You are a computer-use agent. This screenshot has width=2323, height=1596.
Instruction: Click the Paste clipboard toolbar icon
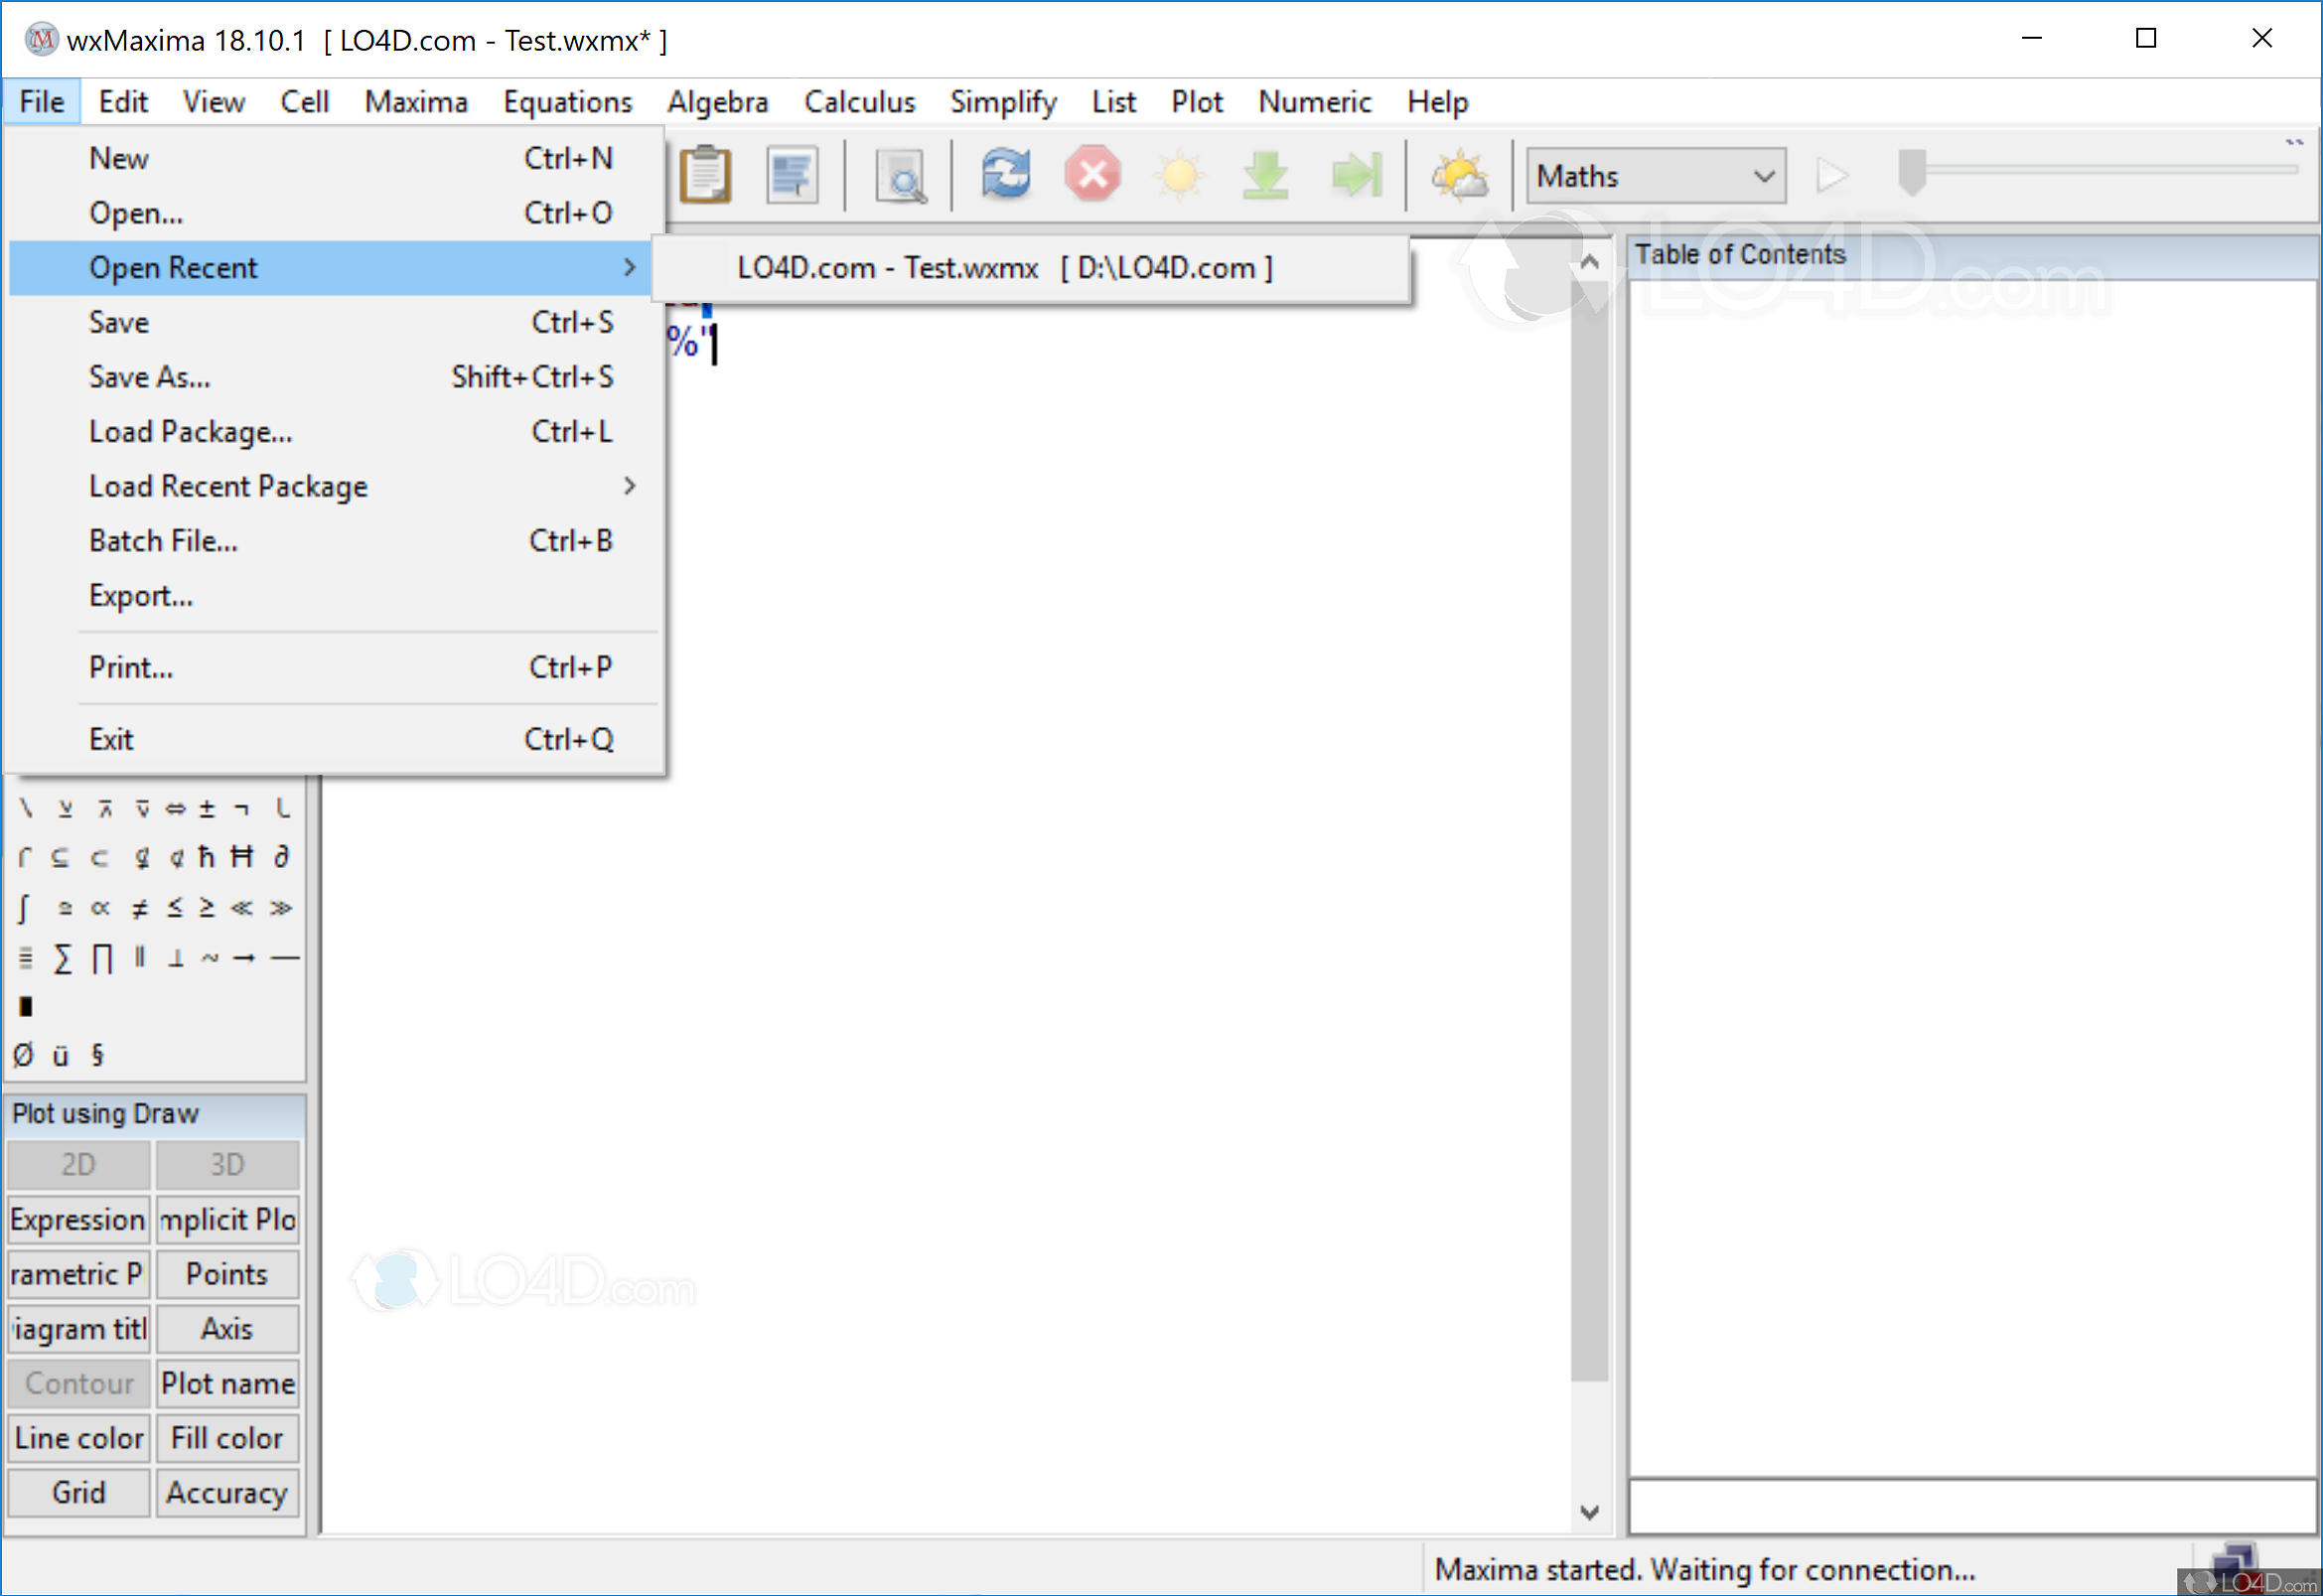[x=705, y=176]
